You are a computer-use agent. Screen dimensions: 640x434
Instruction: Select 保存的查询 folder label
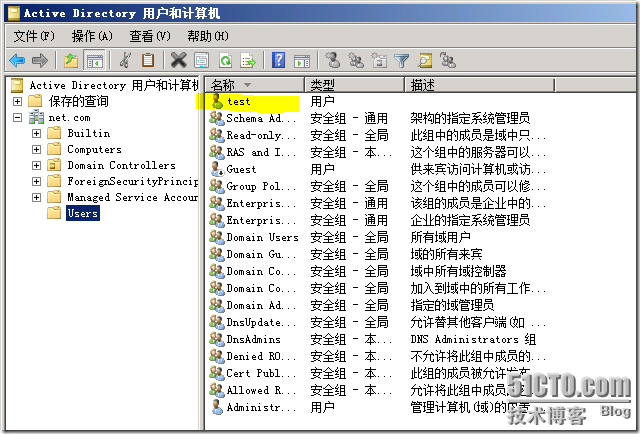point(79,101)
